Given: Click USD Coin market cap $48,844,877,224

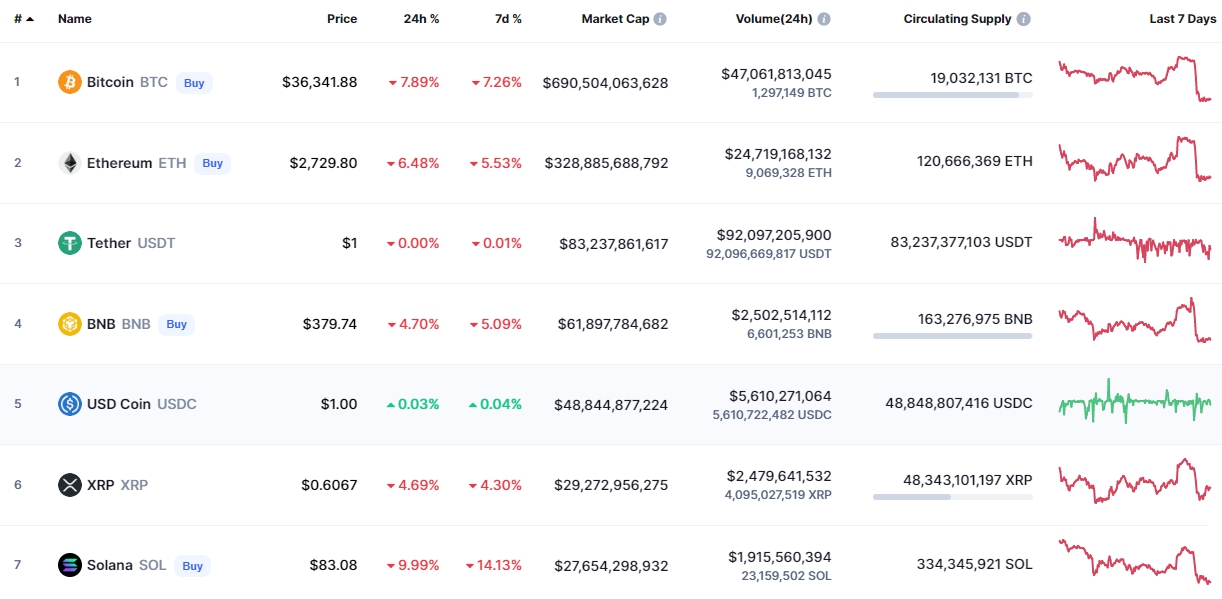Looking at the screenshot, I should [x=611, y=405].
